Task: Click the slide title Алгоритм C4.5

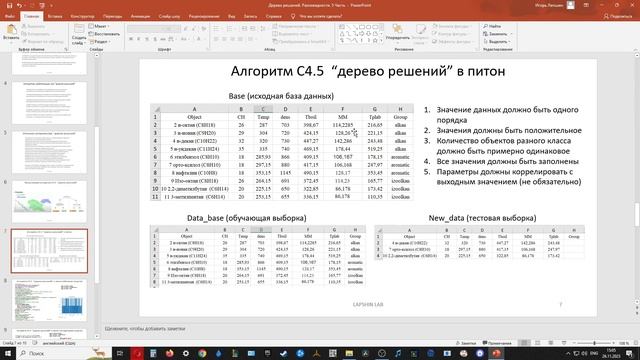Action: (368, 71)
